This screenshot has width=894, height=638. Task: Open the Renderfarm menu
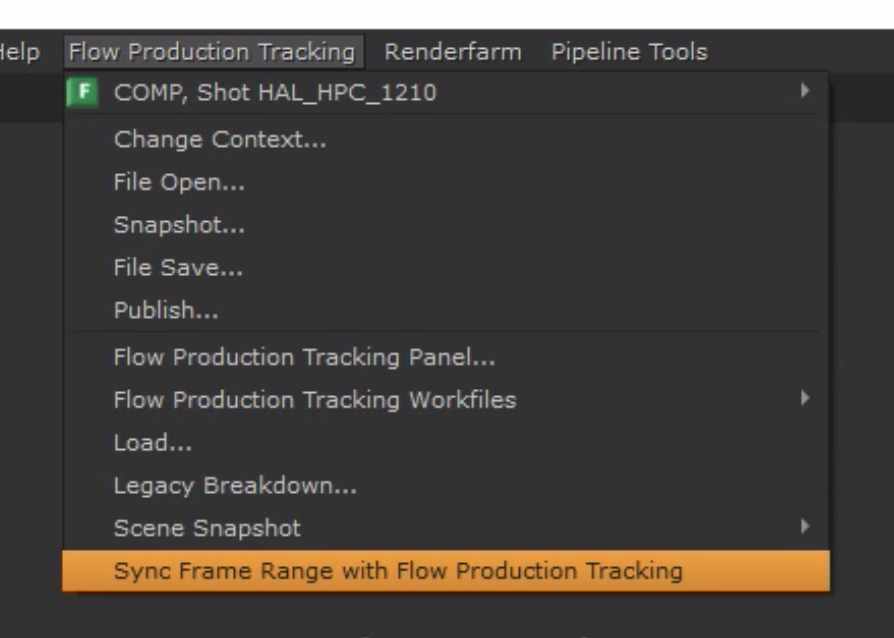point(453,52)
